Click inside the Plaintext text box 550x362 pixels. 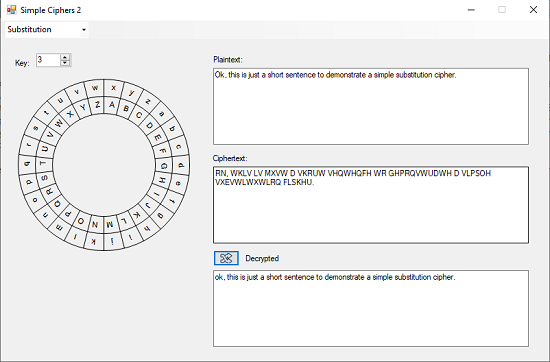(371, 106)
